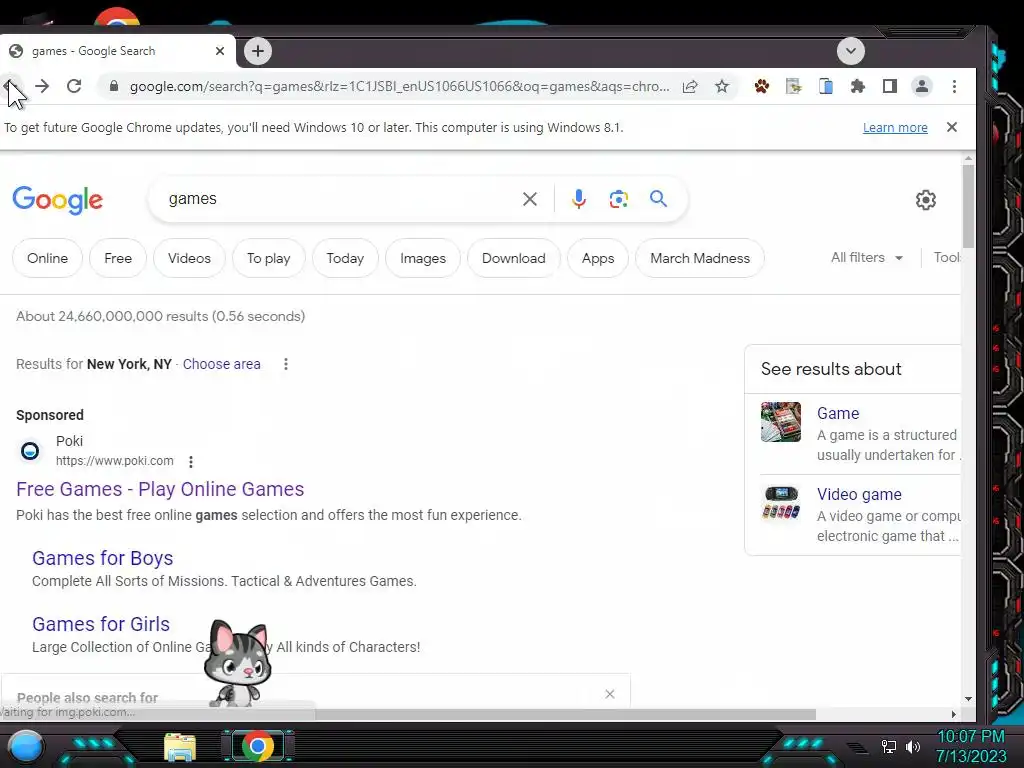Expand the tab search dropdown arrow
Screen dimensions: 1024x768
(x=850, y=51)
